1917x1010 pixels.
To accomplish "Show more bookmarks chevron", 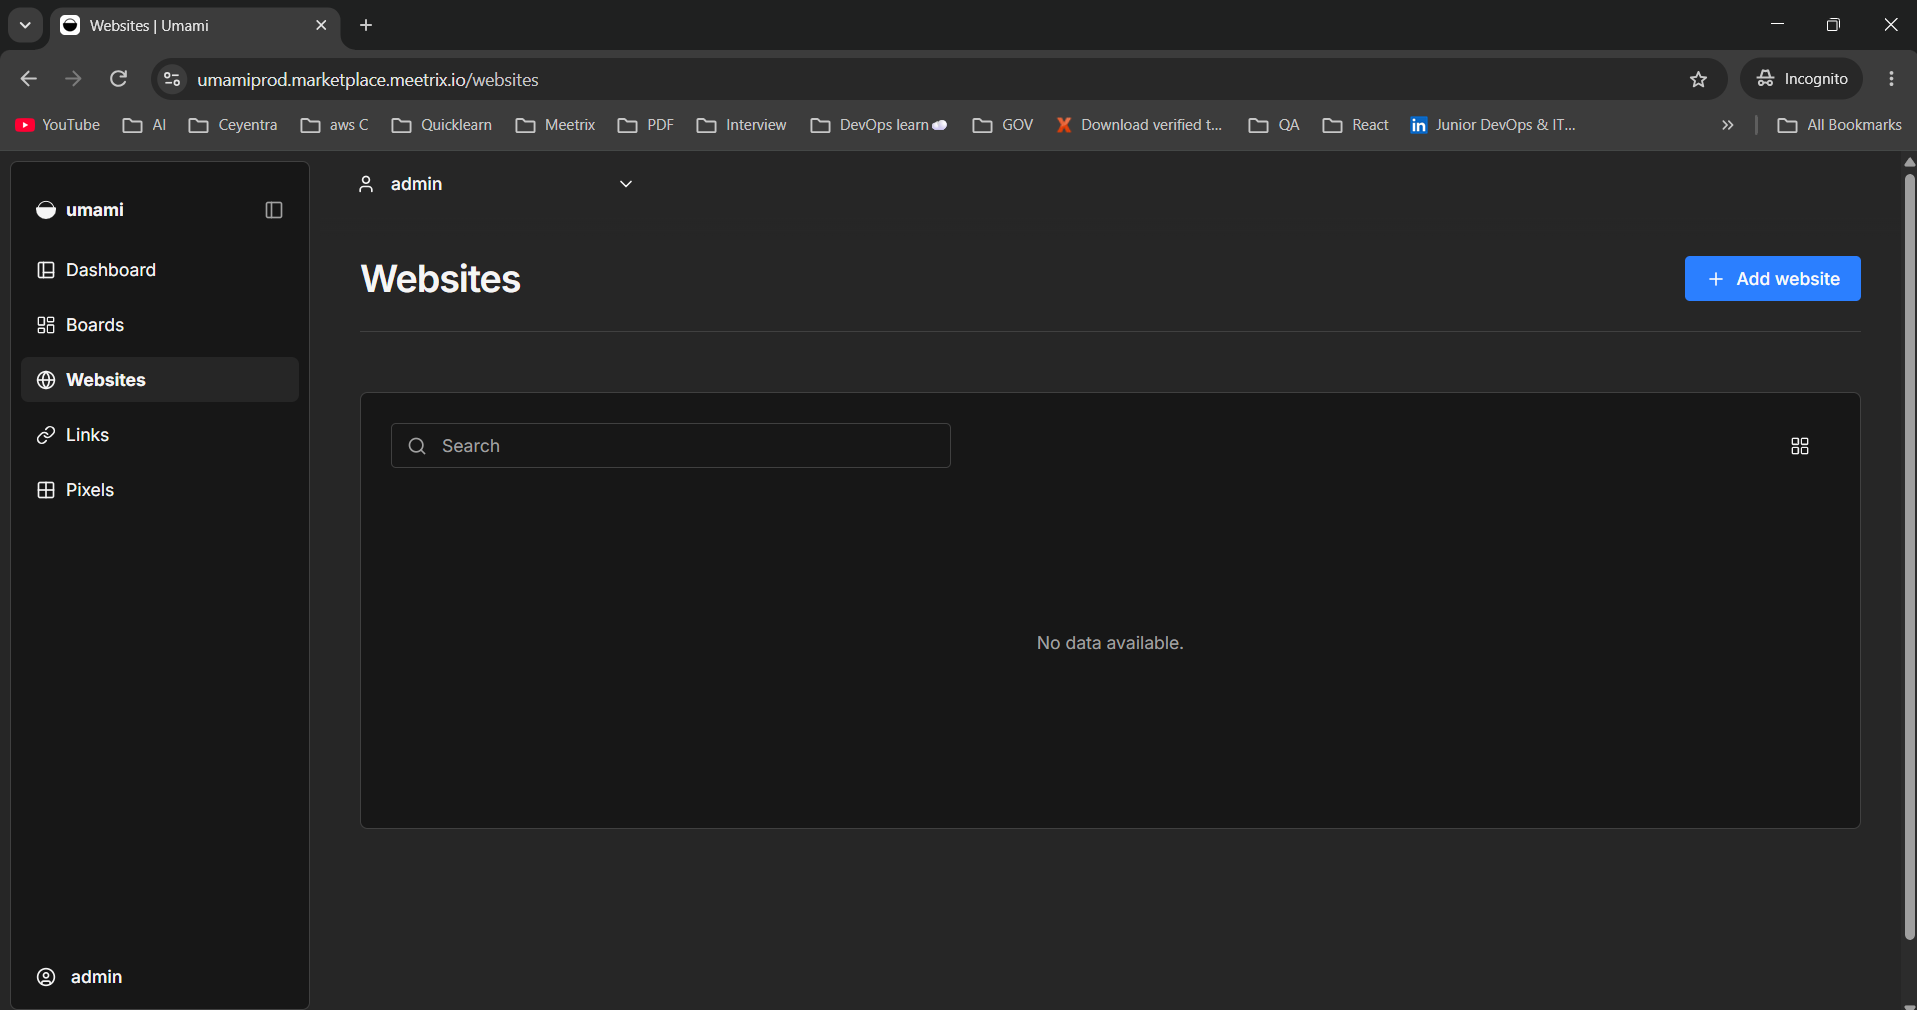I will coord(1727,125).
